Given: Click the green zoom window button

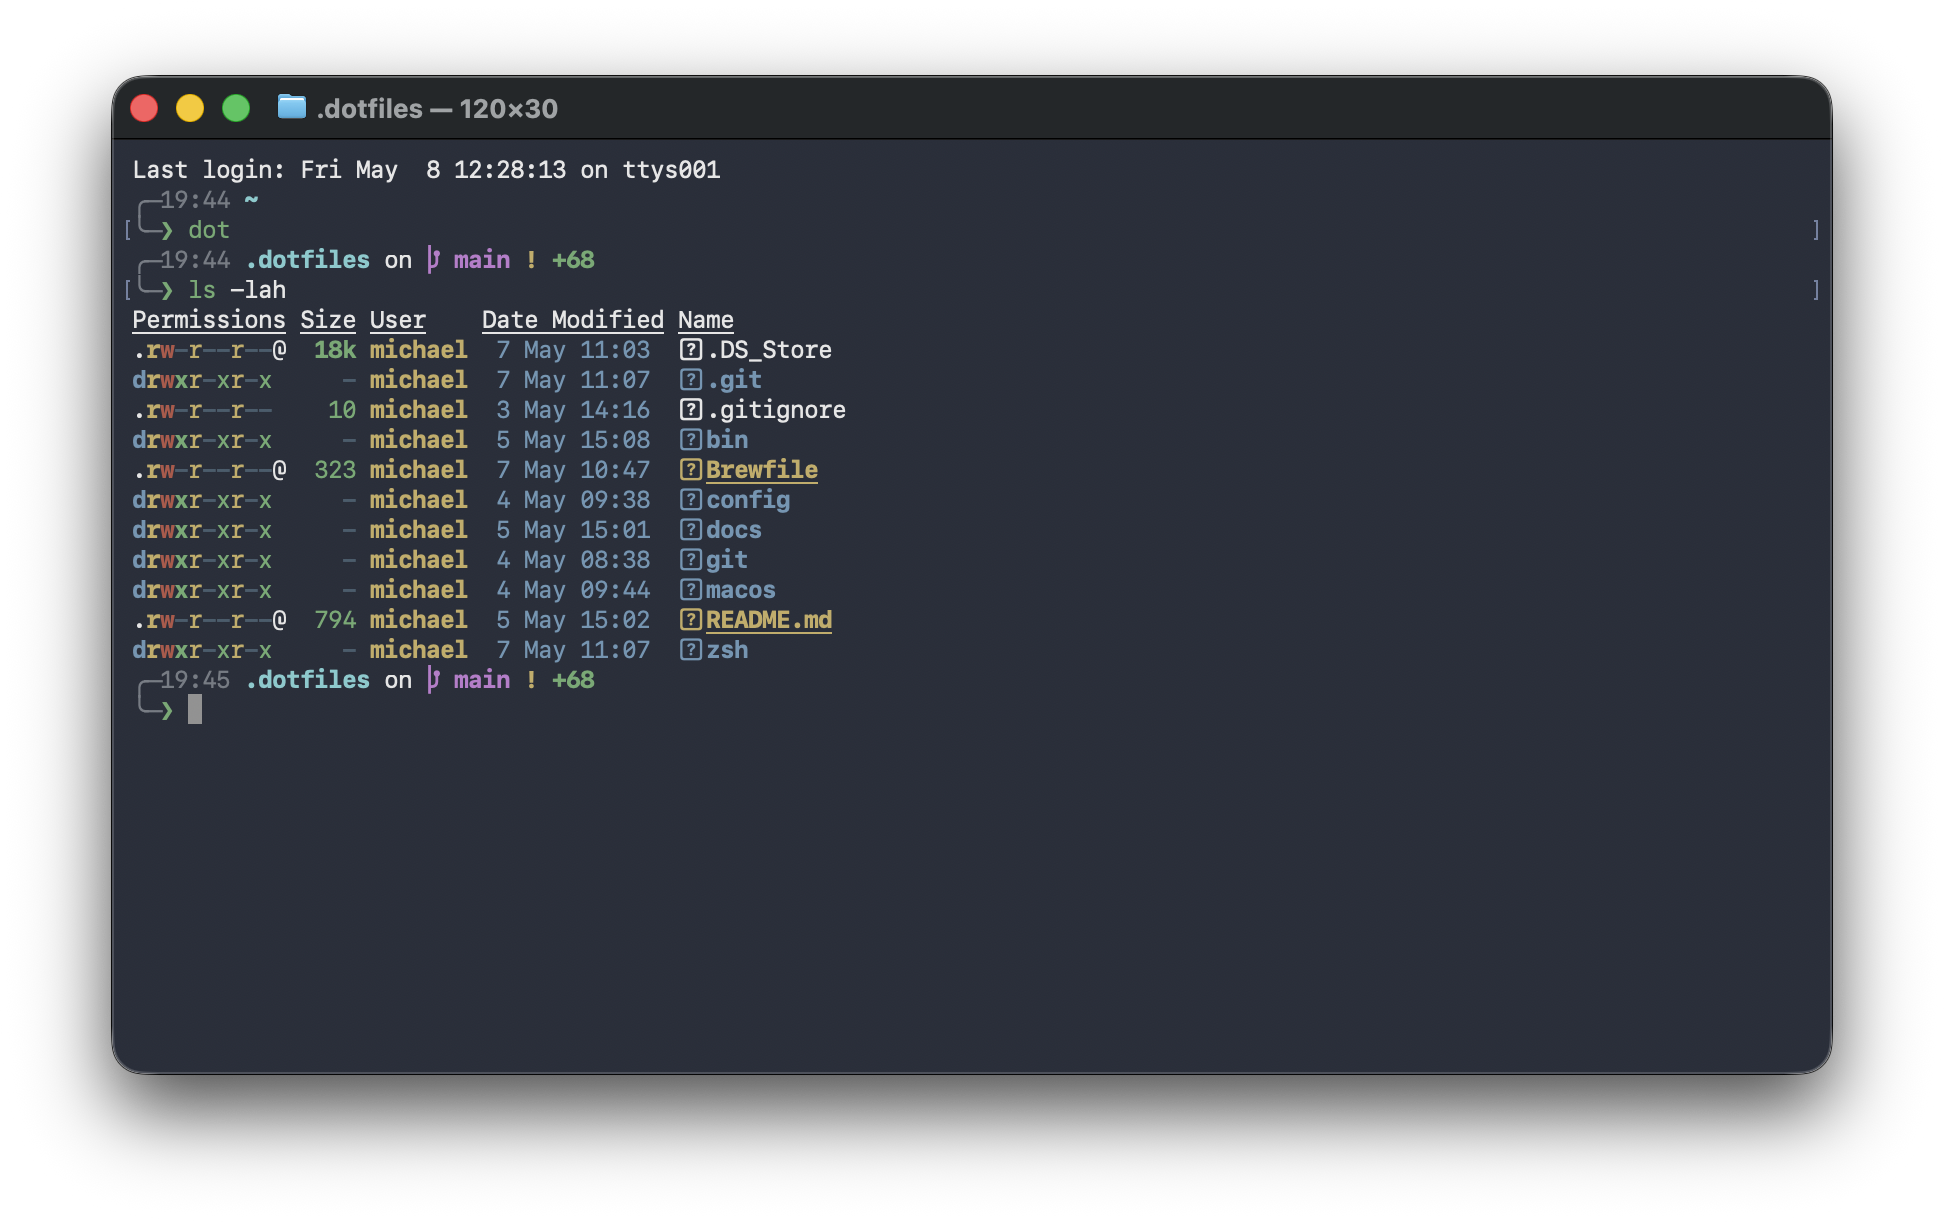Looking at the screenshot, I should click(236, 108).
